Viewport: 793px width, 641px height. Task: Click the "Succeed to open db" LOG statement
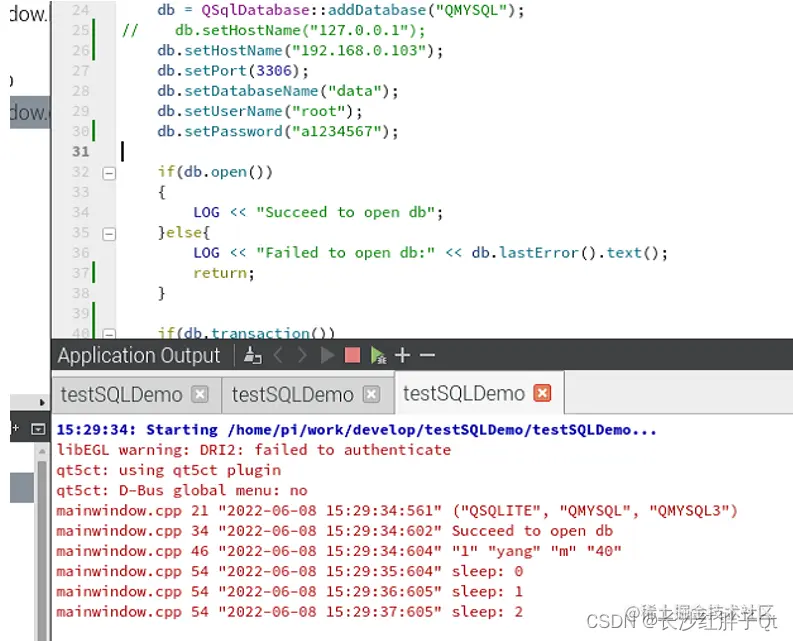pyautogui.click(x=318, y=212)
